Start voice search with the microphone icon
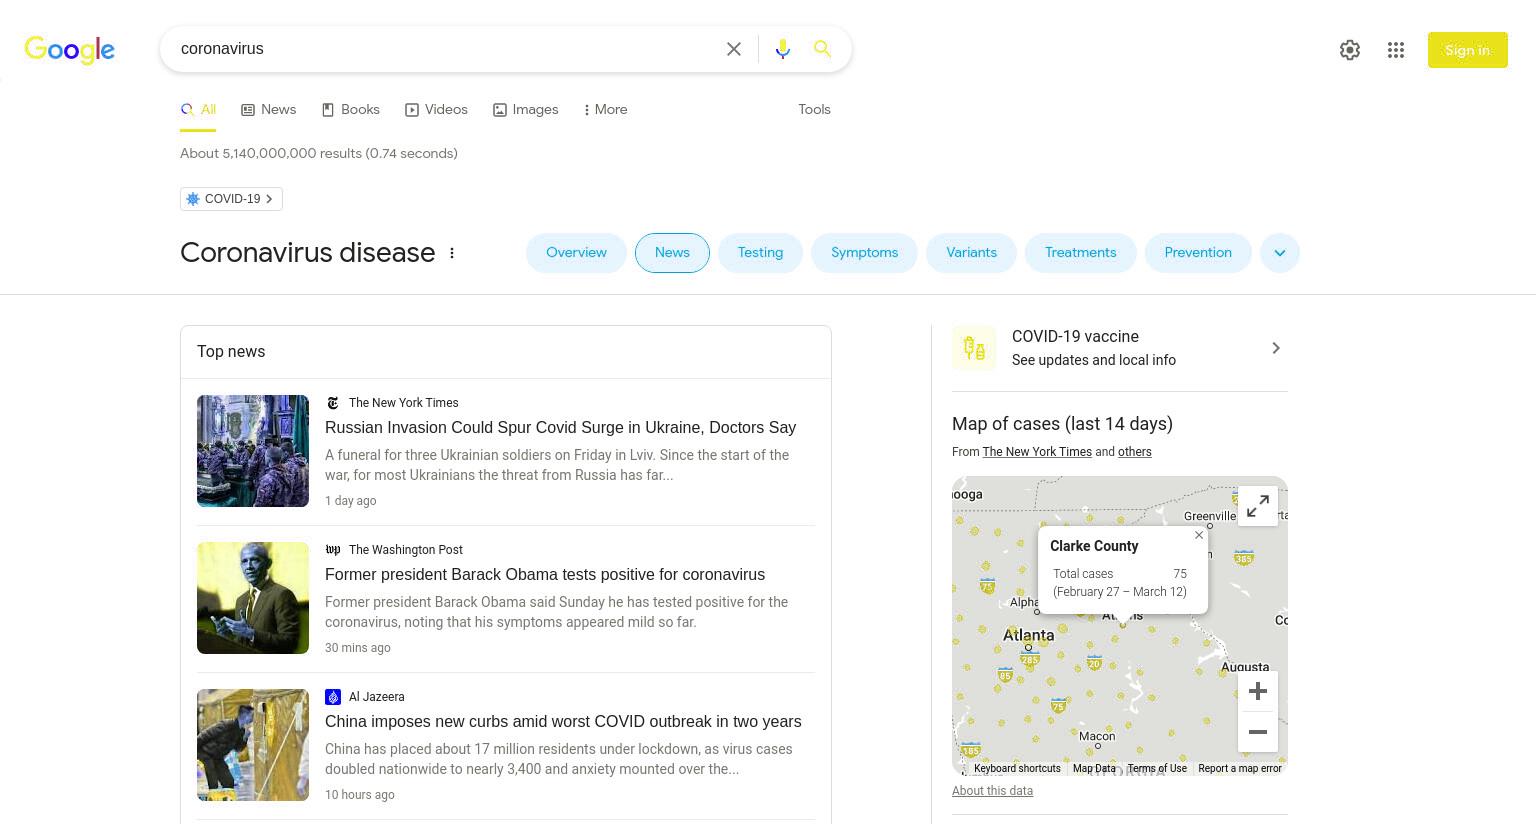This screenshot has width=1536, height=824. 783,49
